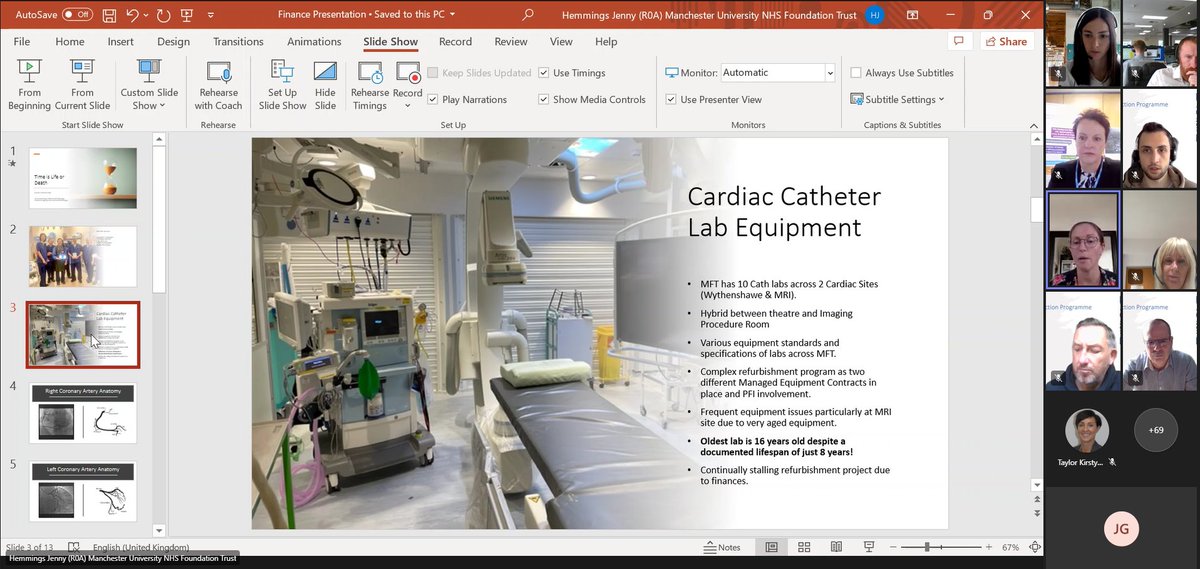Click the Monitor display icon

pyautogui.click(x=672, y=73)
